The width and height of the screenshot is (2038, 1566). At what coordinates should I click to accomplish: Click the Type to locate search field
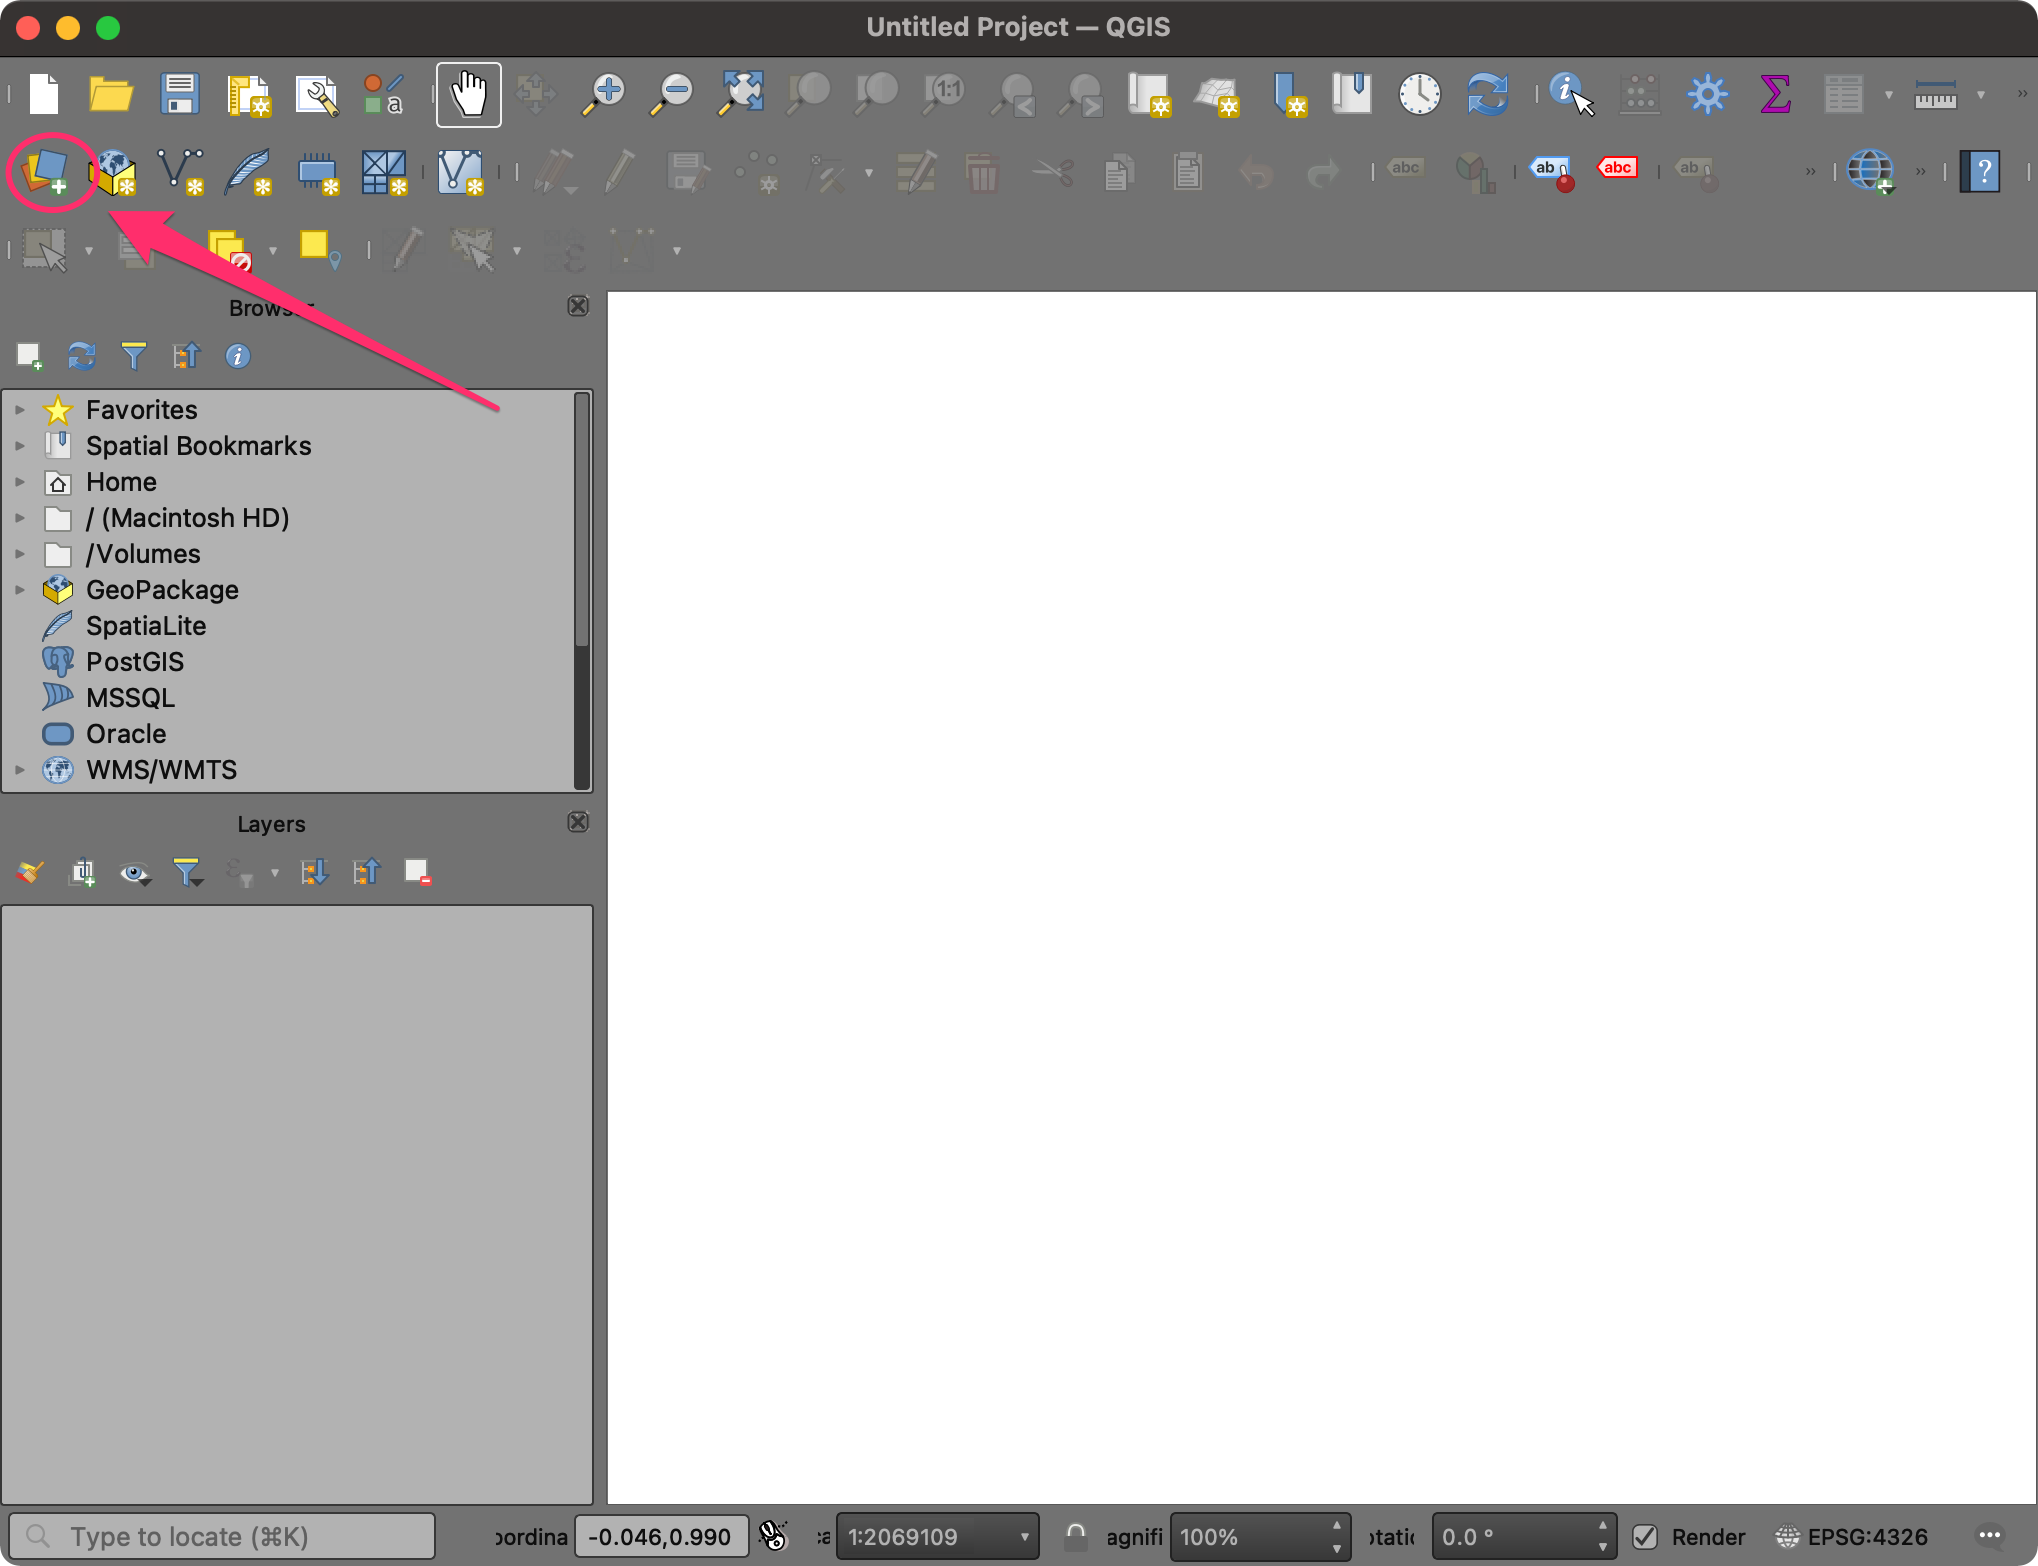pos(222,1536)
